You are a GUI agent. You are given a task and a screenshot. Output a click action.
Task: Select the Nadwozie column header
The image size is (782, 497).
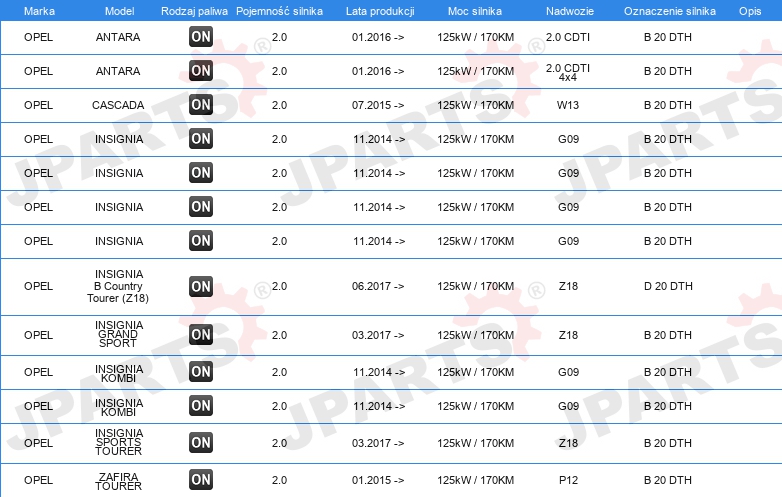[570, 11]
